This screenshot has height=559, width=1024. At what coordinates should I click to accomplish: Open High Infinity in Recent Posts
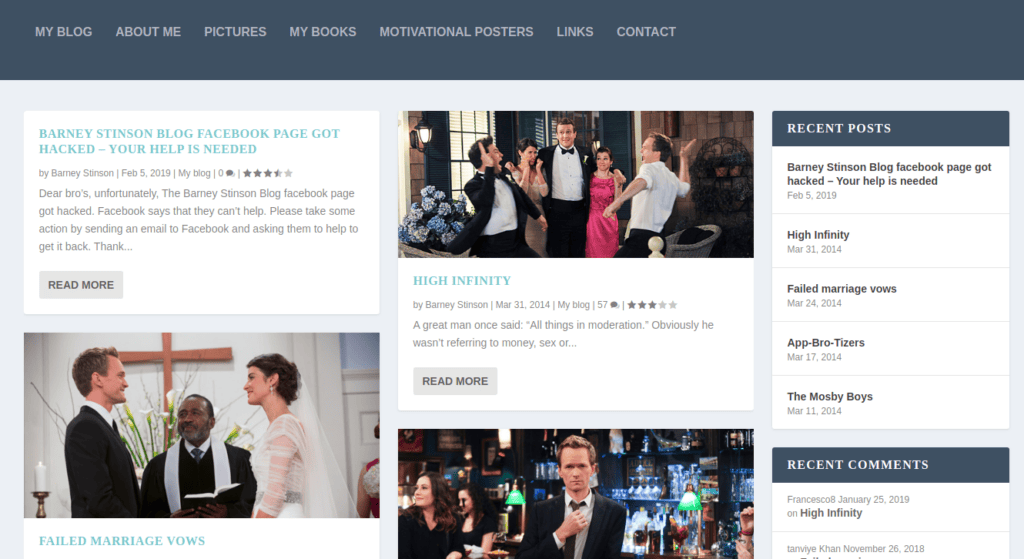pos(818,235)
